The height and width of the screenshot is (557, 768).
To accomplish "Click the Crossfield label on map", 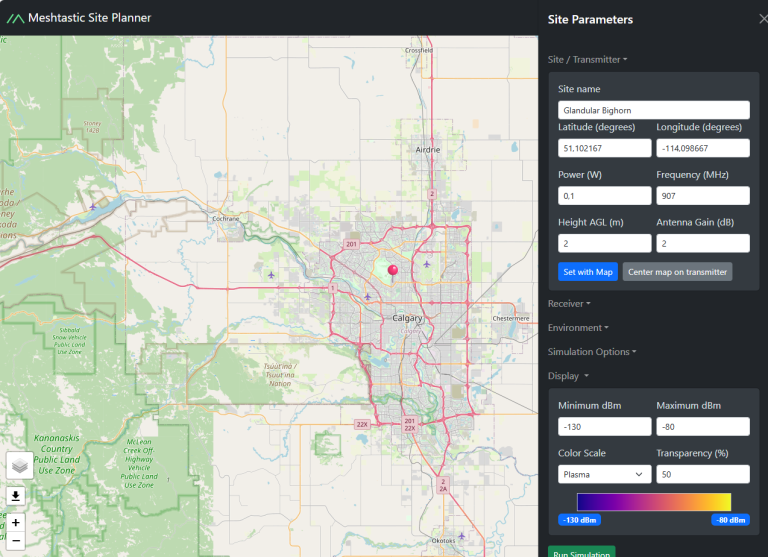I will 419,50.
